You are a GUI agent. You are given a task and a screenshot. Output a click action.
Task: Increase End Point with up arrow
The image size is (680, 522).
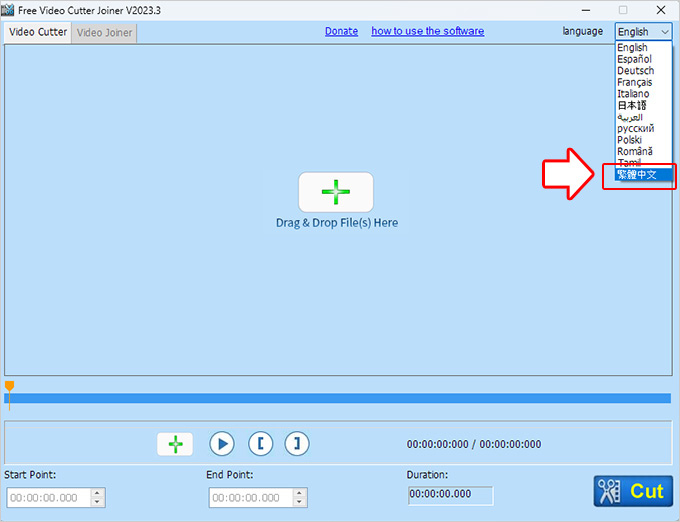click(299, 493)
